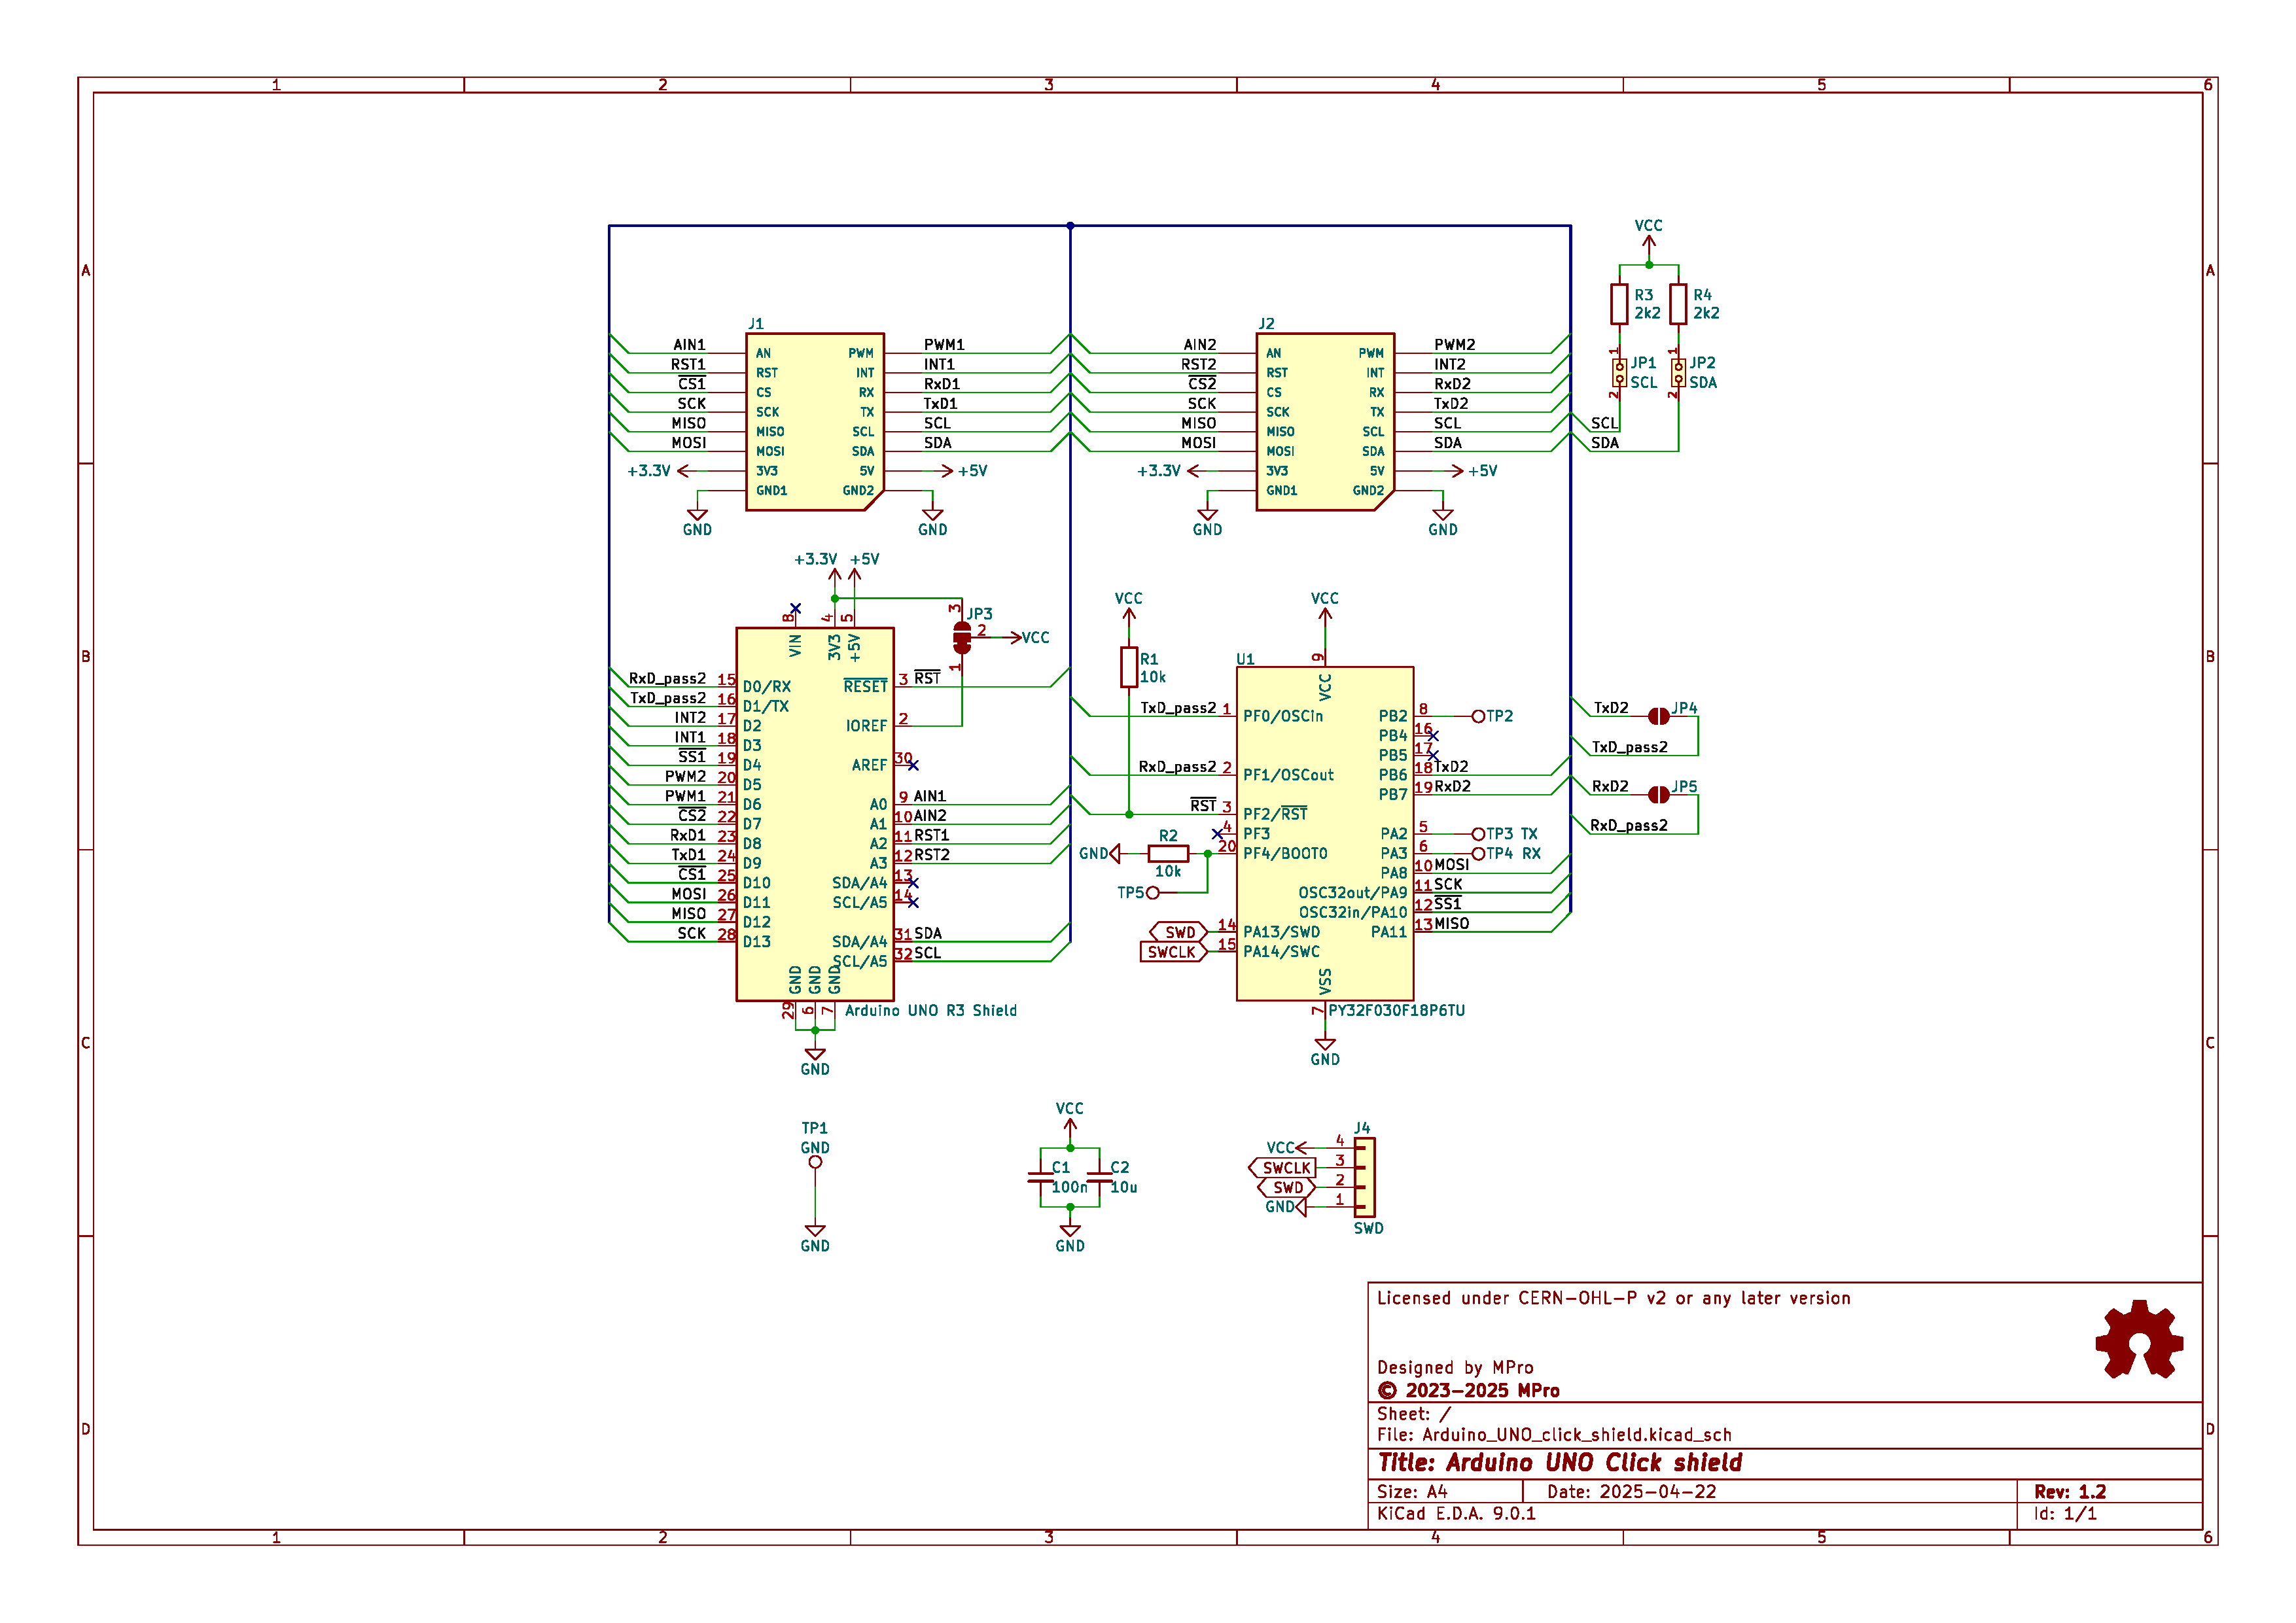Select the "Sheet: /" text
The width and height of the screenshot is (2296, 1623).
[x=1413, y=1414]
